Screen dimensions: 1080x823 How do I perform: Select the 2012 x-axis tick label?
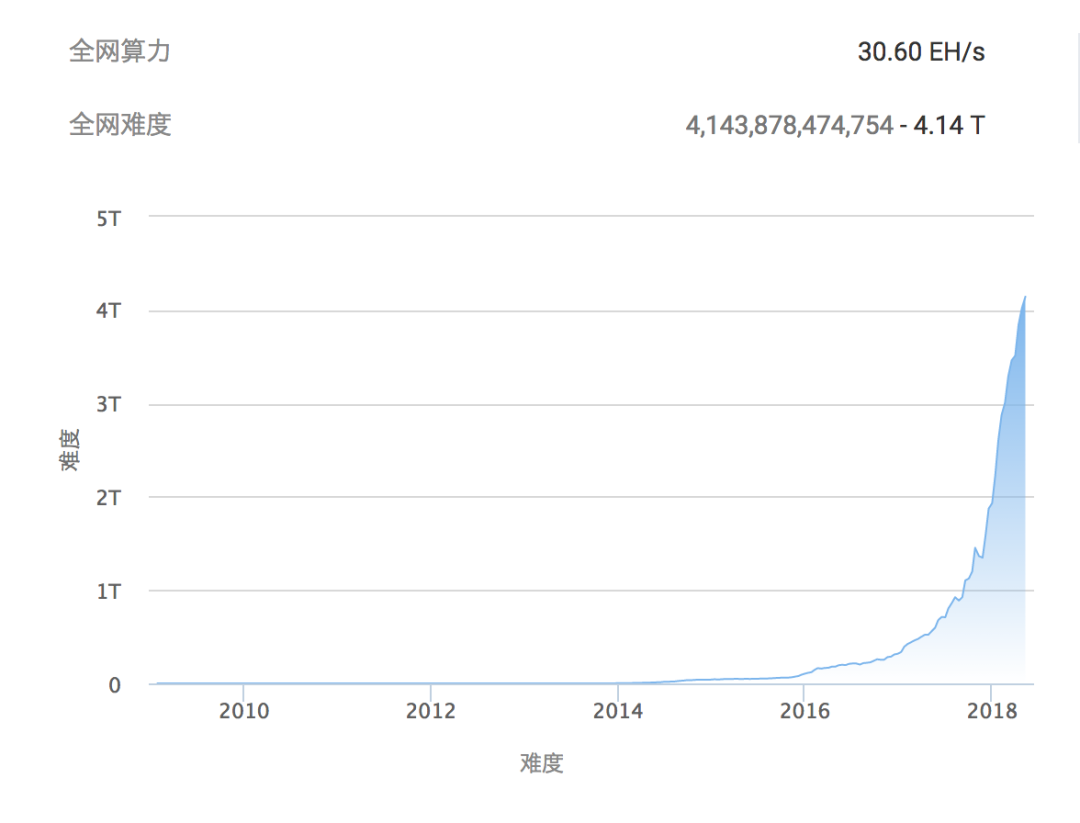[431, 711]
